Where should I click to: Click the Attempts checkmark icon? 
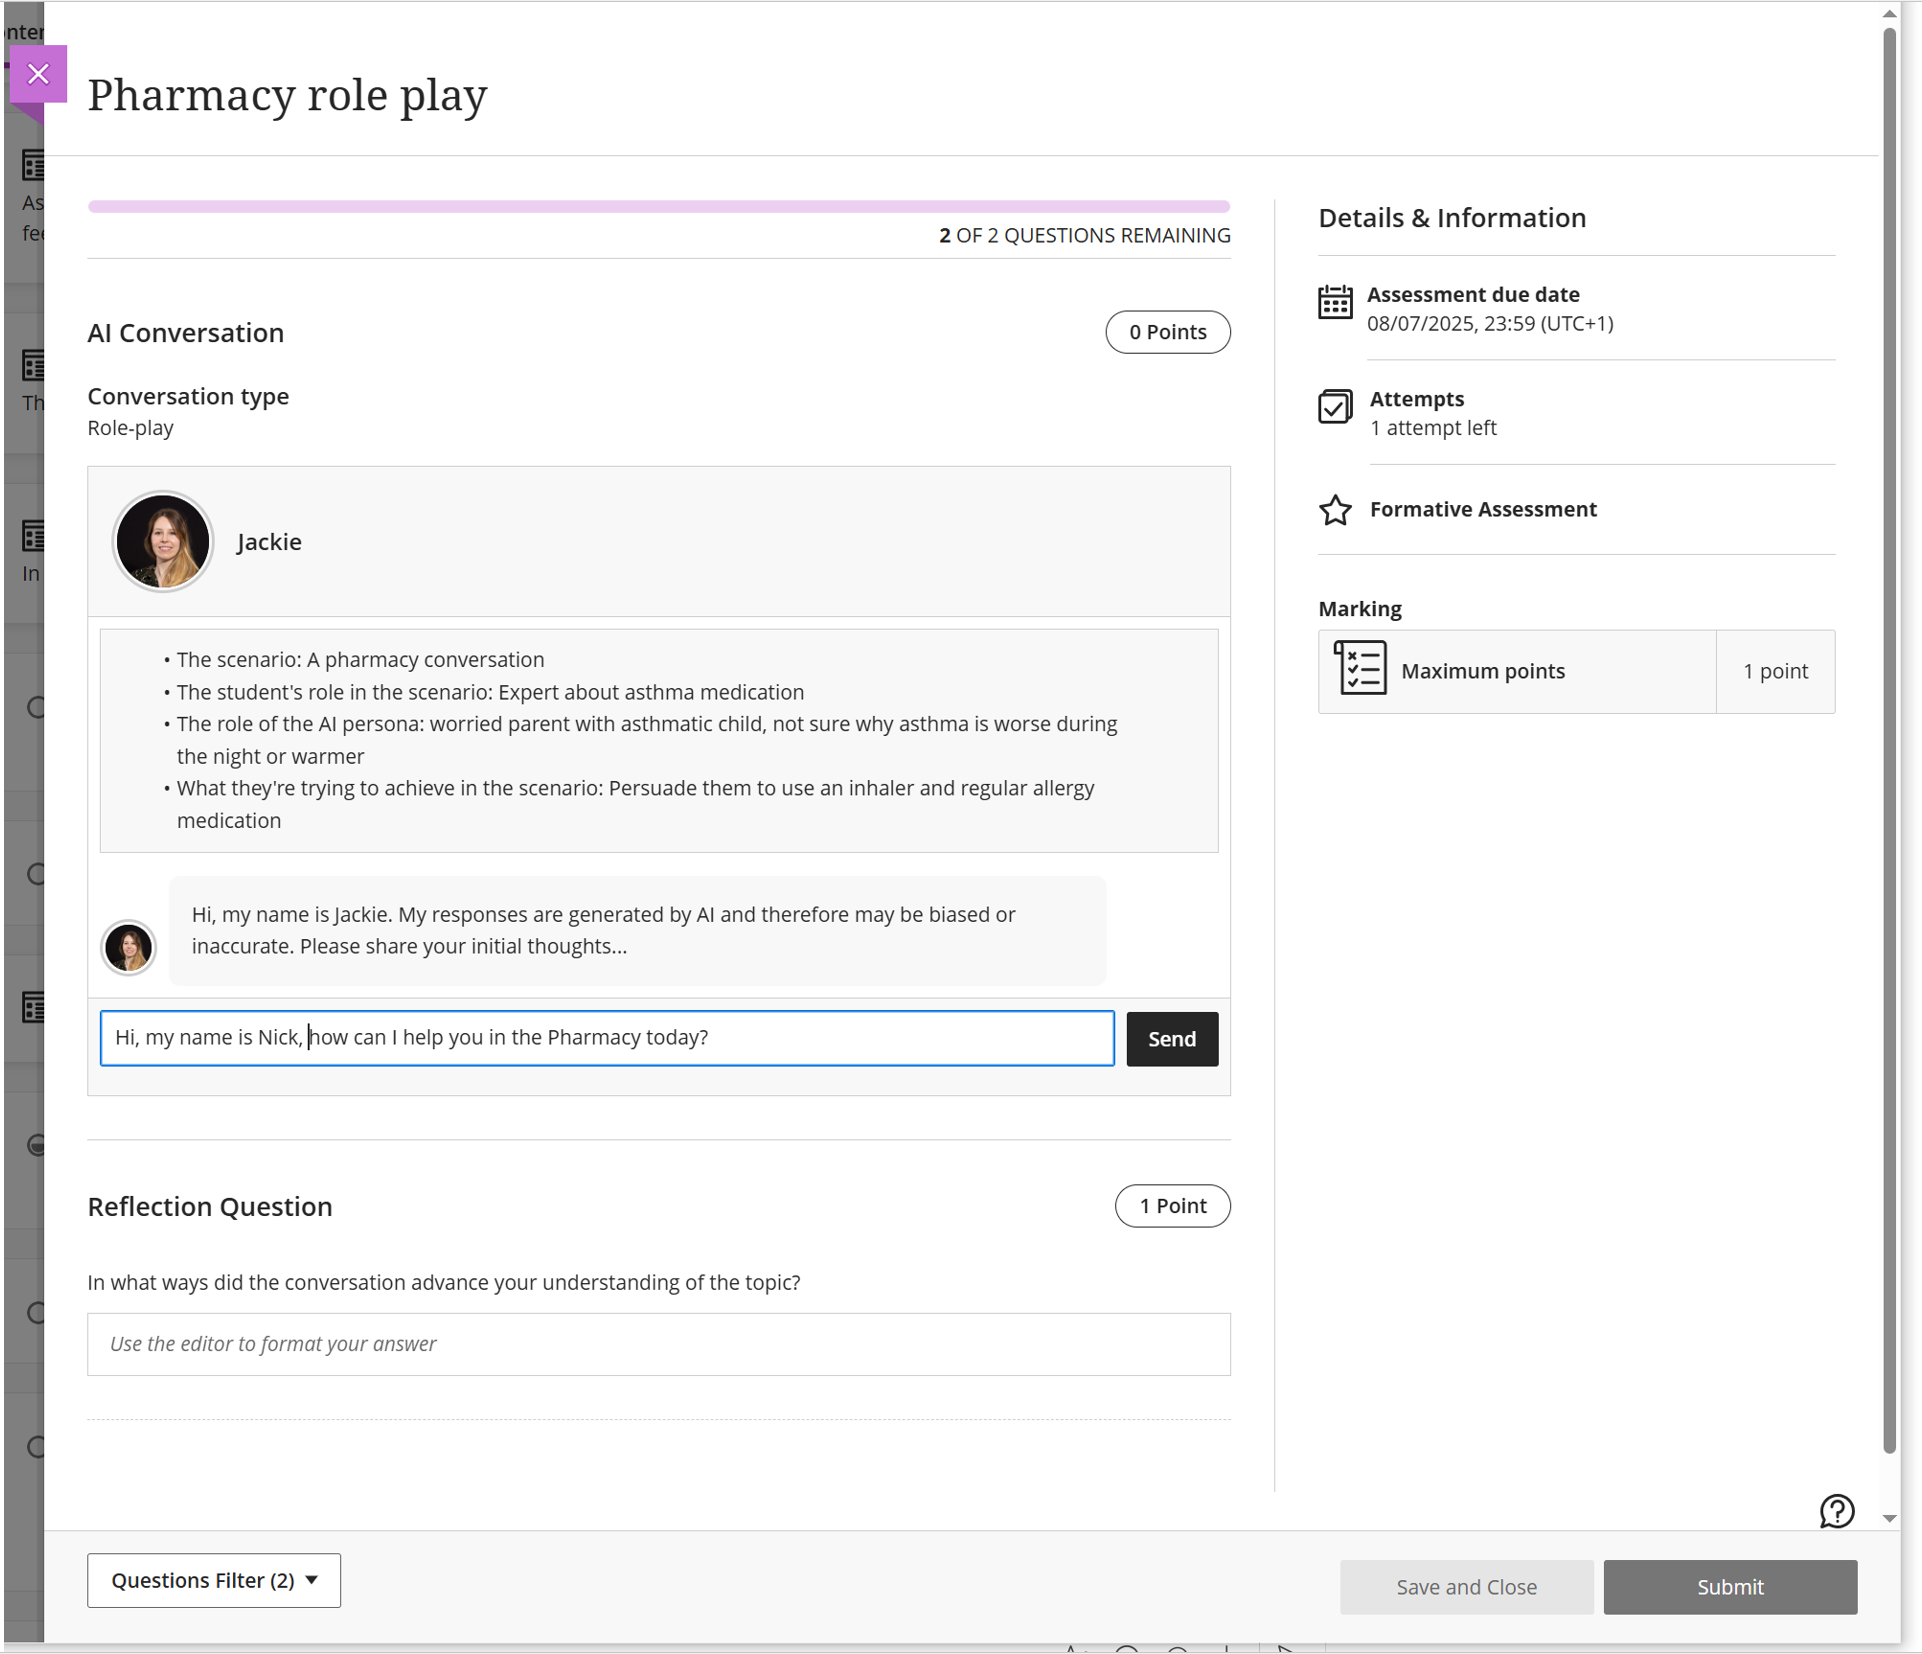point(1334,407)
